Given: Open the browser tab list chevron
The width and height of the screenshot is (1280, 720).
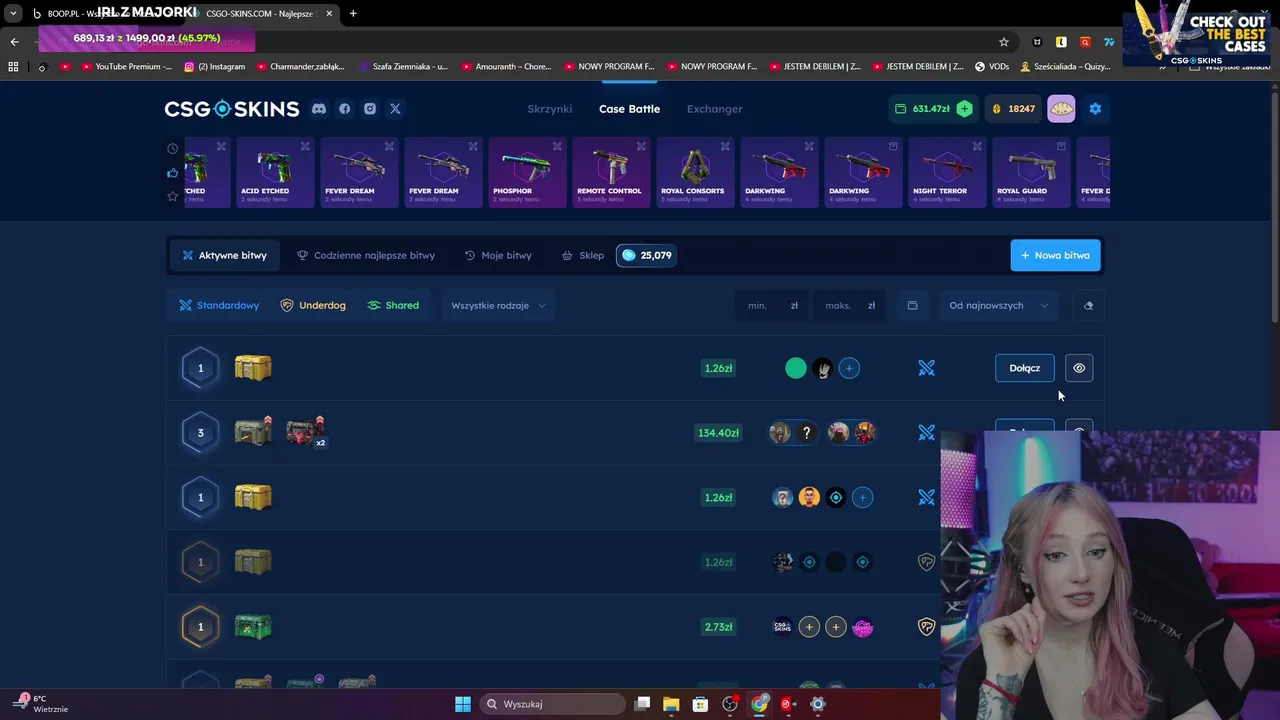Looking at the screenshot, I should click(13, 13).
